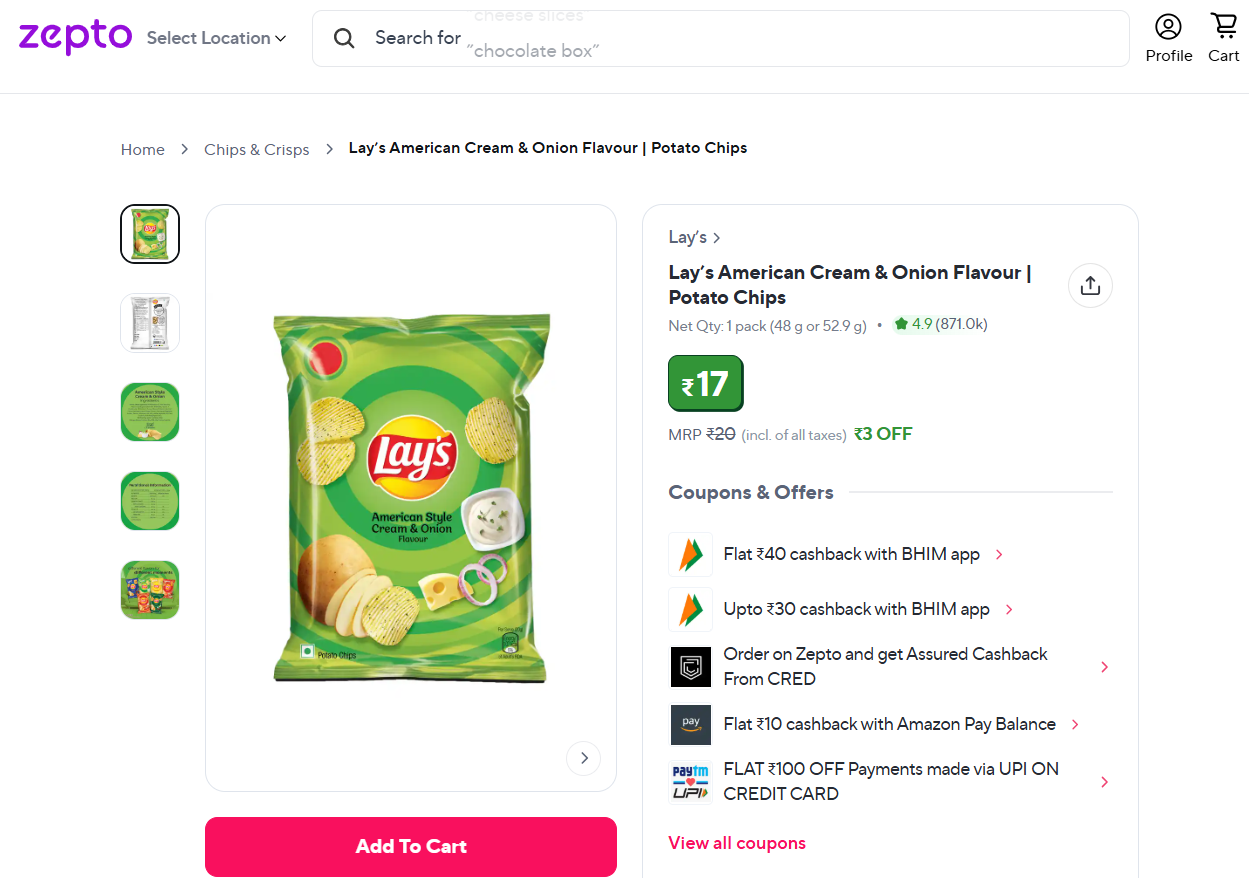Open the Select Location dropdown

[x=216, y=38]
